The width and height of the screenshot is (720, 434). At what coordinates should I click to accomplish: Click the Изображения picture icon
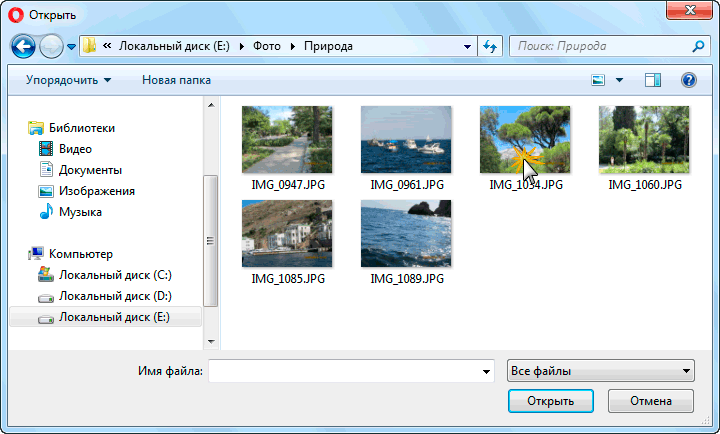[46, 191]
